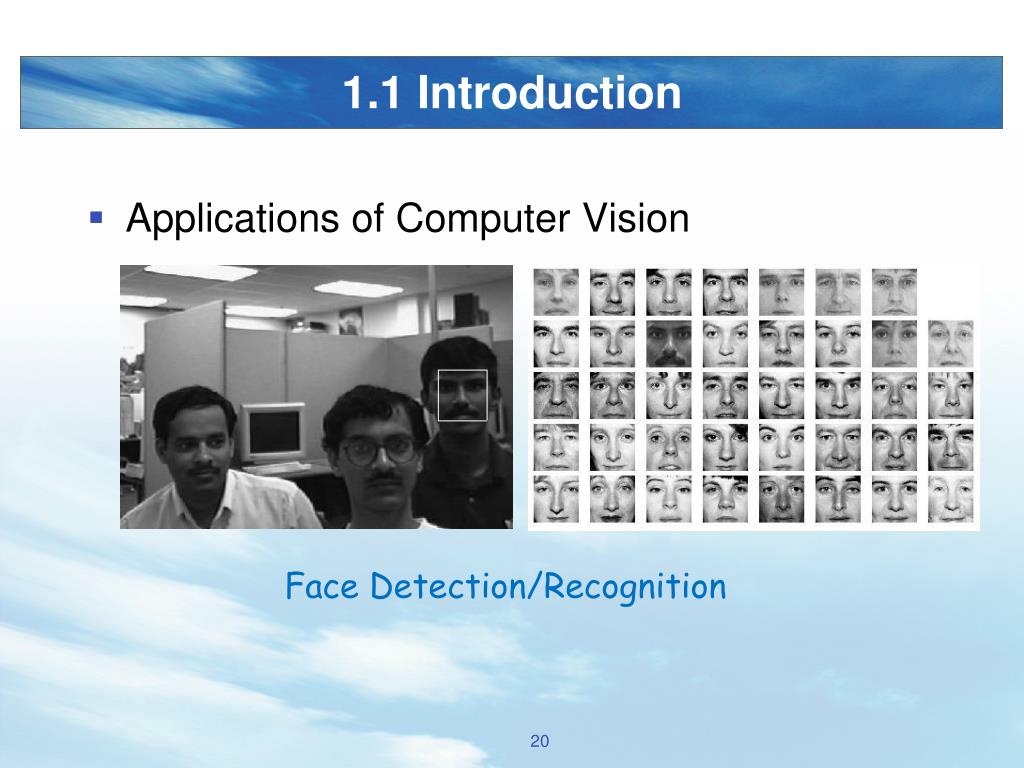Click the rightmost face in second row
The height and width of the screenshot is (768, 1024).
pyautogui.click(x=950, y=344)
